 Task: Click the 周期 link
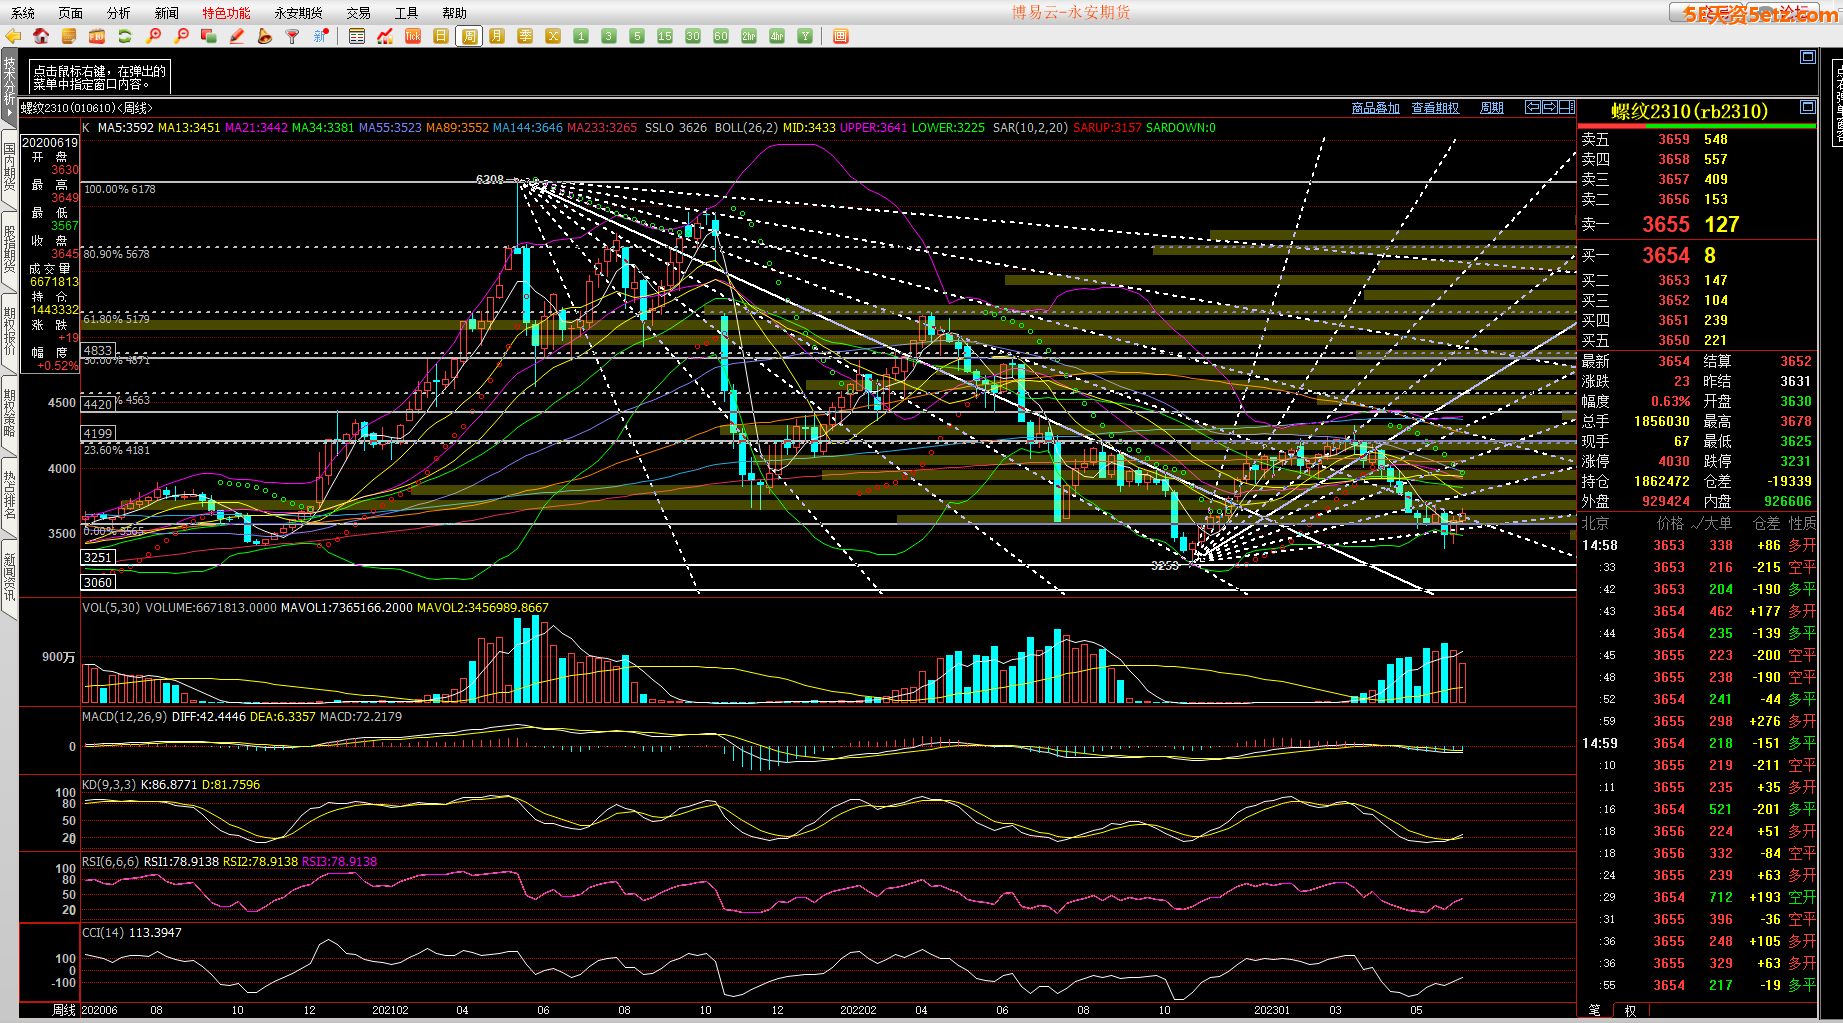point(1492,108)
